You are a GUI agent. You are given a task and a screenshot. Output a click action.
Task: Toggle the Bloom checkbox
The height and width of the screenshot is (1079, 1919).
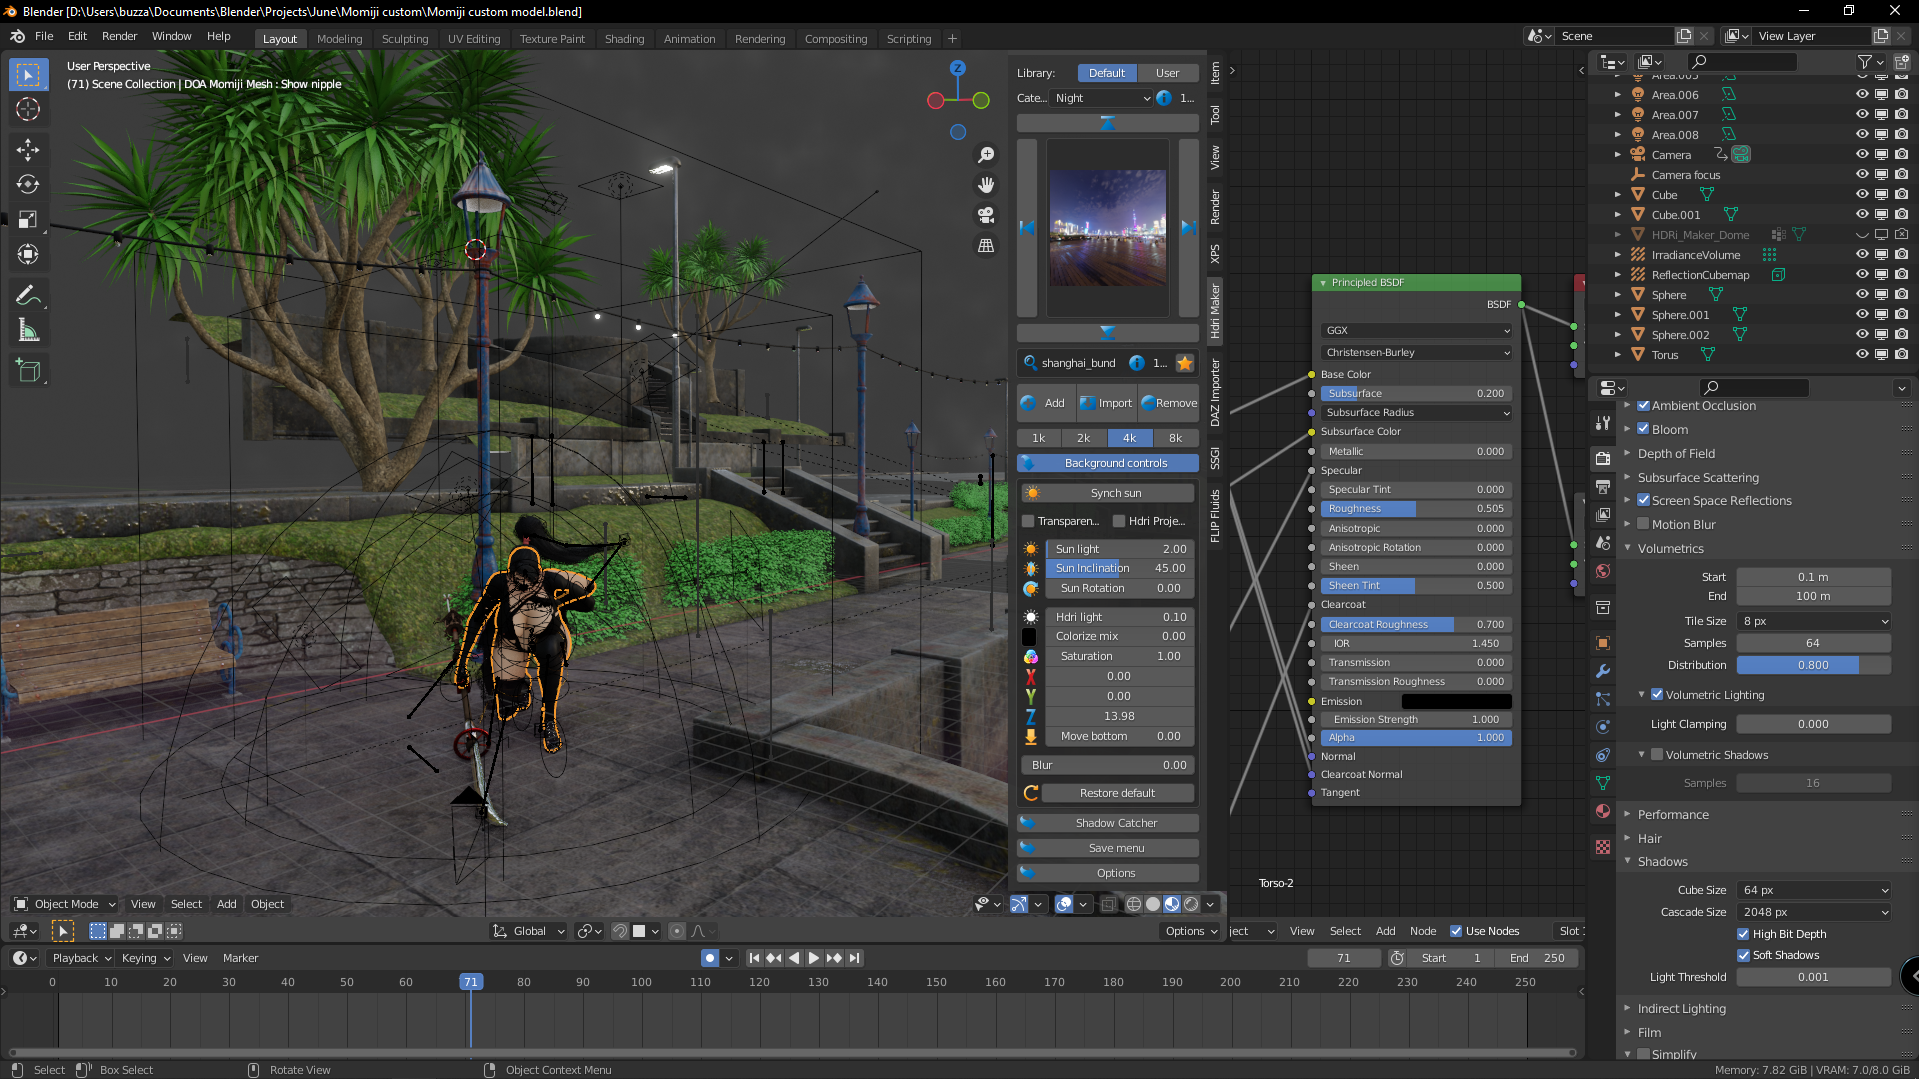click(x=1643, y=429)
